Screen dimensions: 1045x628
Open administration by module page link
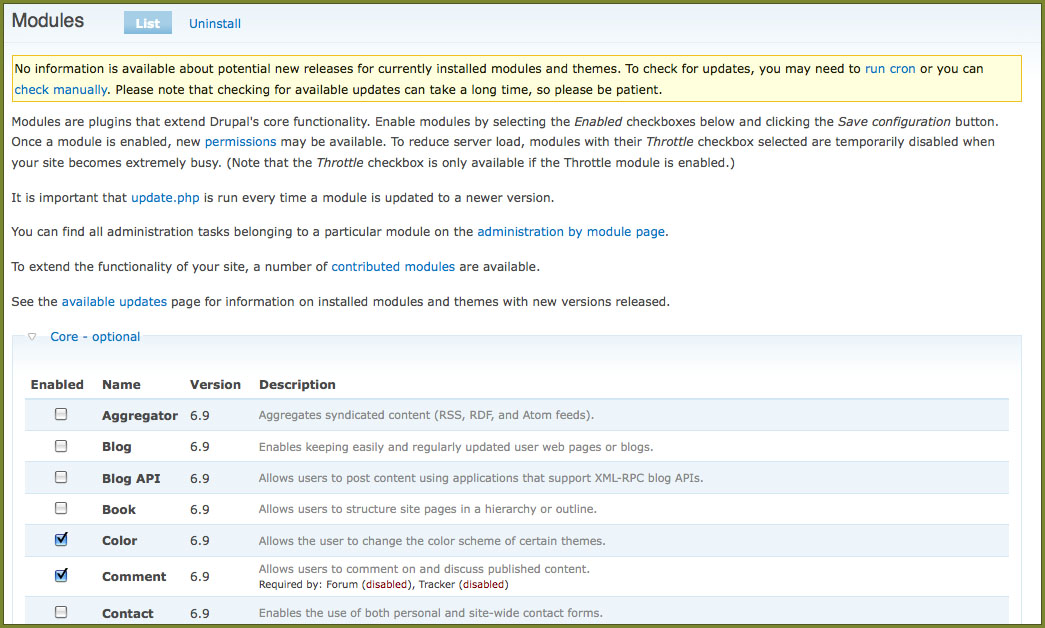pyautogui.click(x=570, y=231)
